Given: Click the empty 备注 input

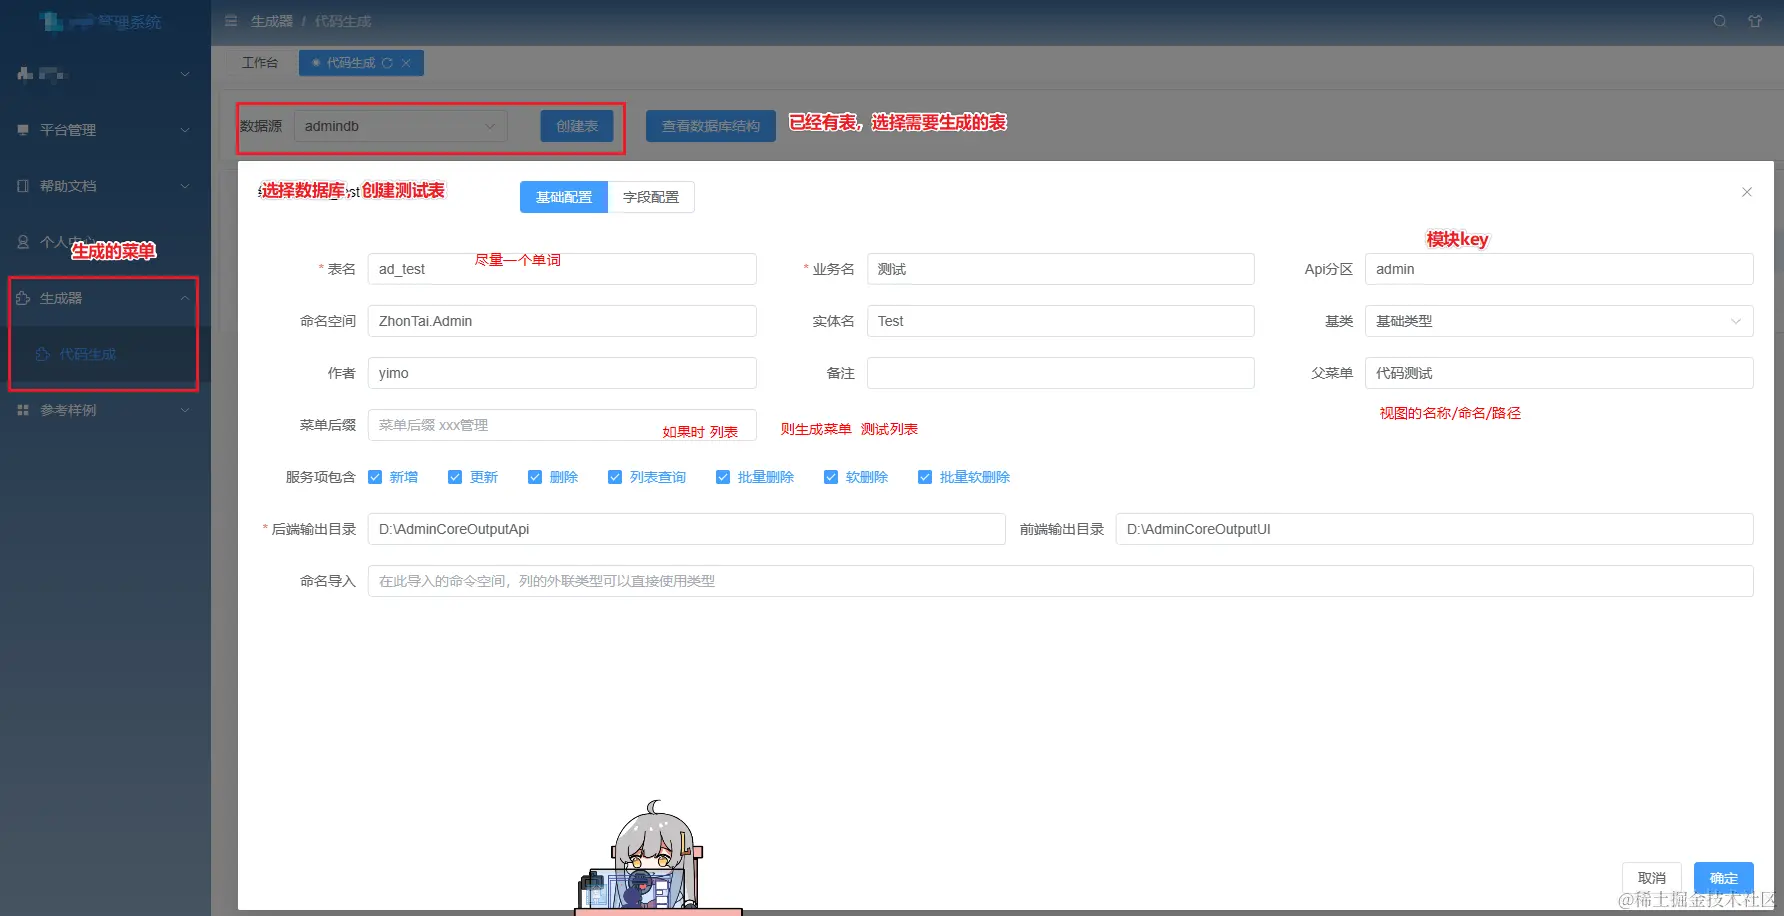Looking at the screenshot, I should (1061, 373).
